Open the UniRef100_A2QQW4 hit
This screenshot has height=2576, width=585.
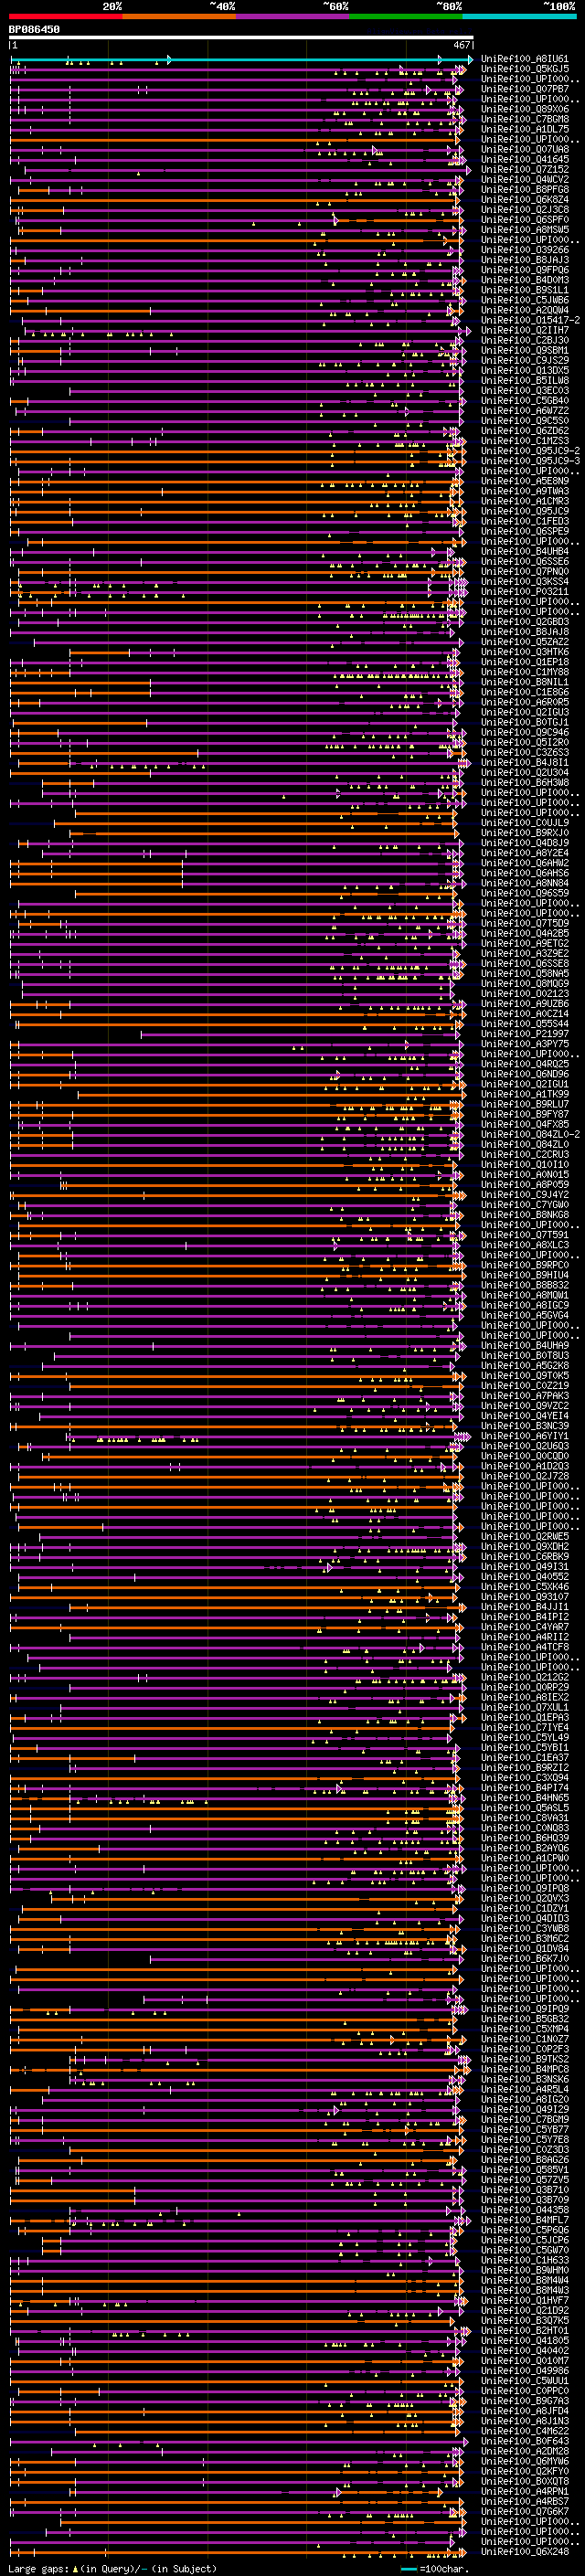525,310
